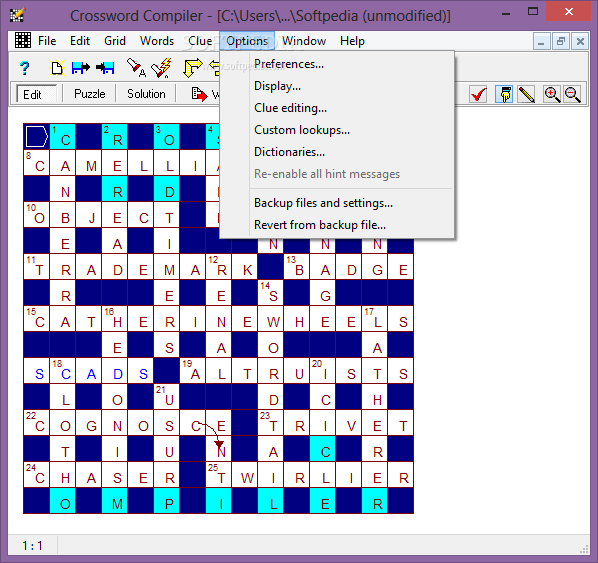This screenshot has width=598, height=563.
Task: Open the Clue menu
Action: point(200,41)
